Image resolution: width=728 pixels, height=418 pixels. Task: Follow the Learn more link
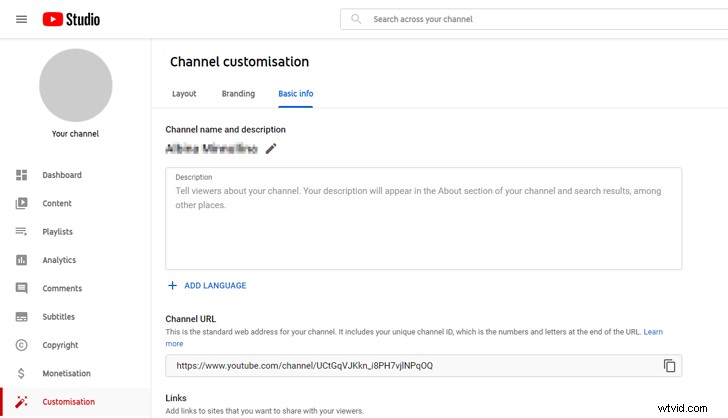click(x=653, y=332)
